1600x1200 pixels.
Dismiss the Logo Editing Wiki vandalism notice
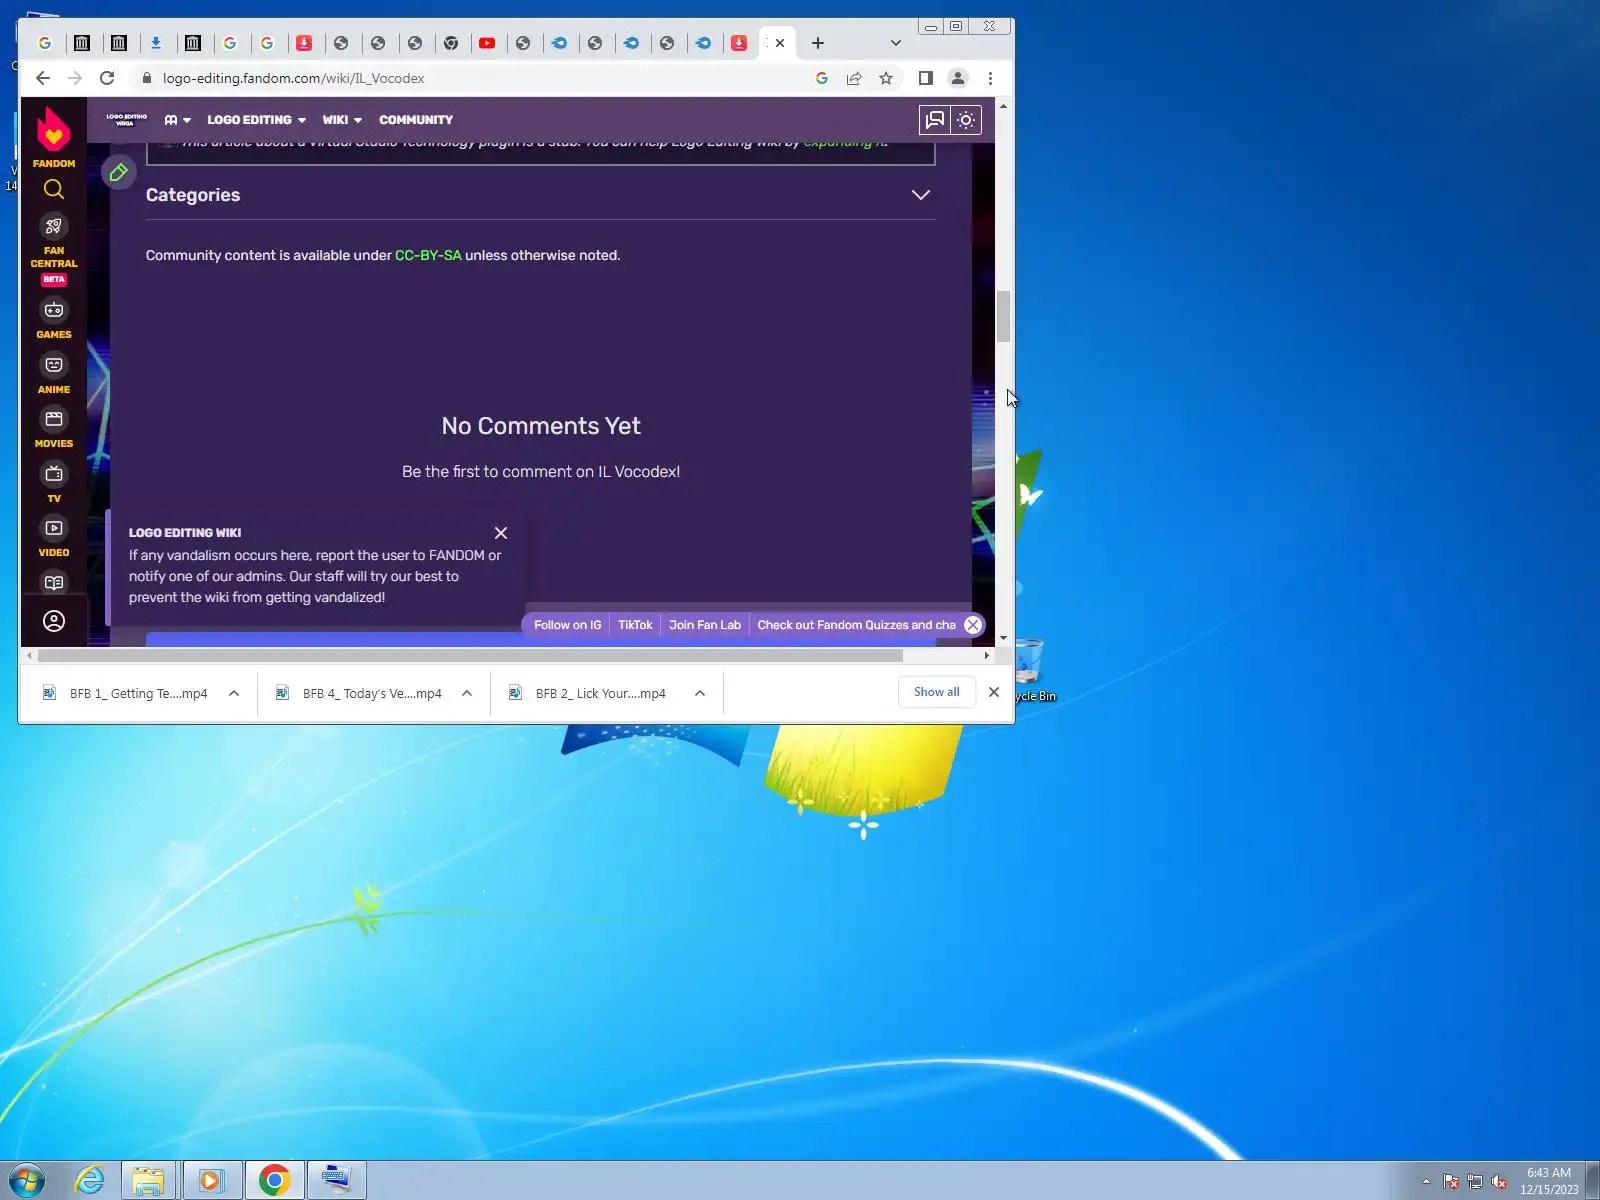[501, 533]
